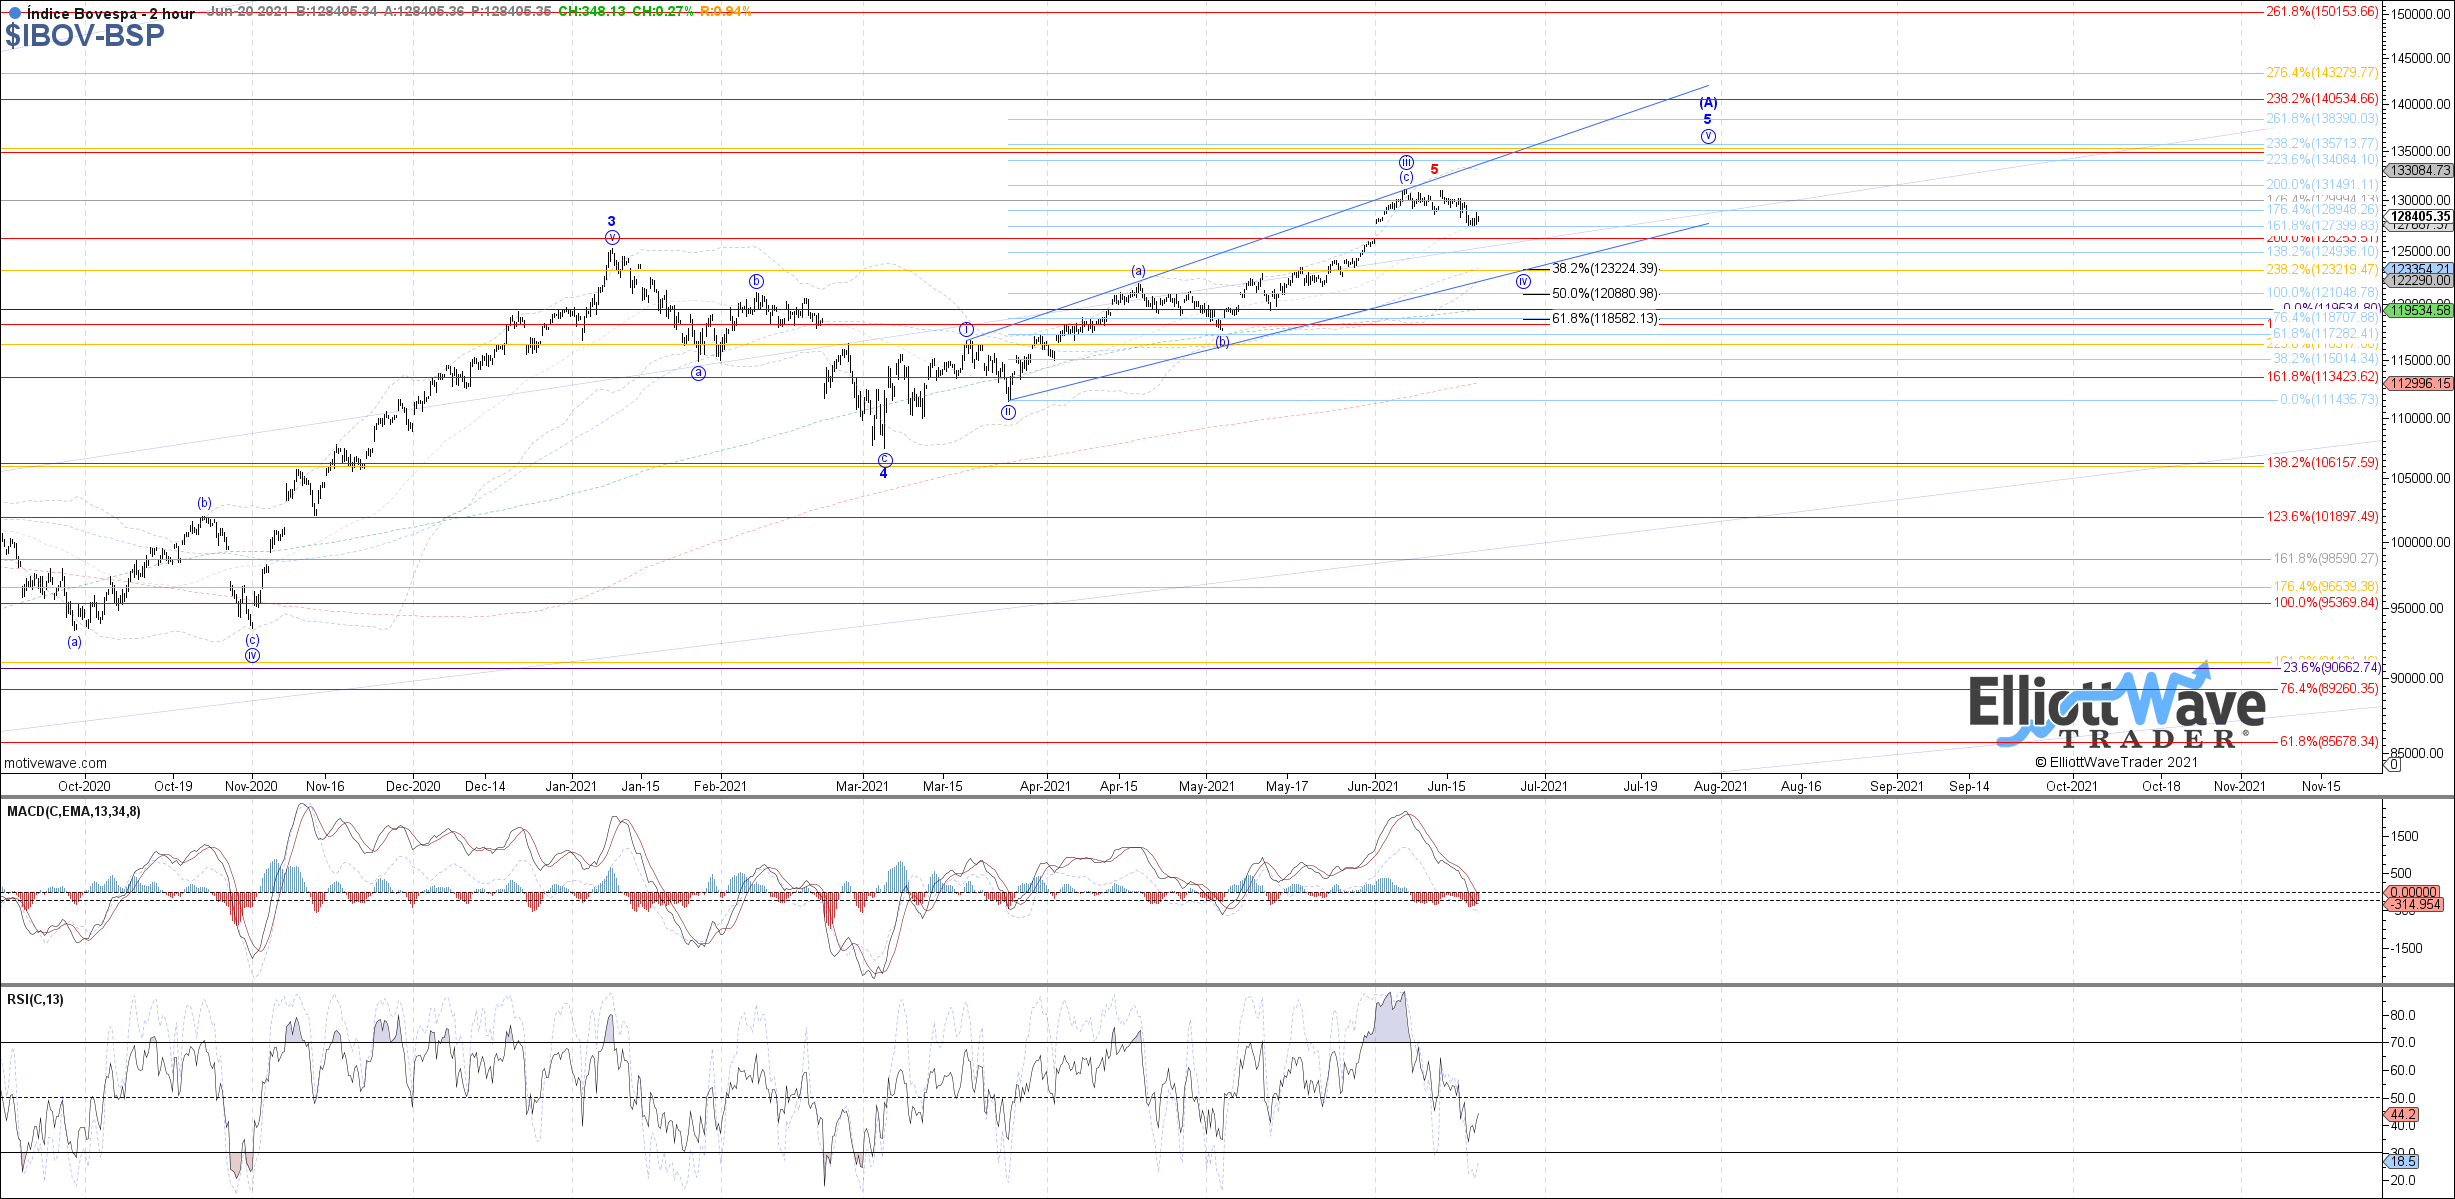Select the red 112996.15 price tag
Viewport: 2455px width, 1199px height.
2419,383
